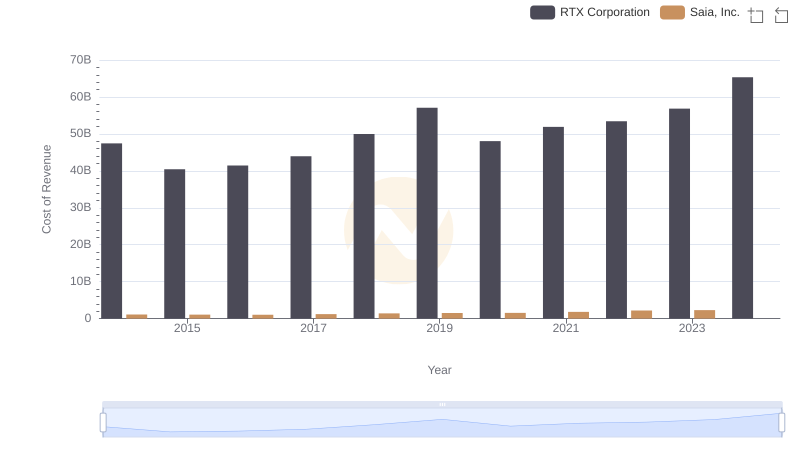Click the RTX Corporation bar for 2022
This screenshot has height=461, width=800.
click(x=616, y=220)
